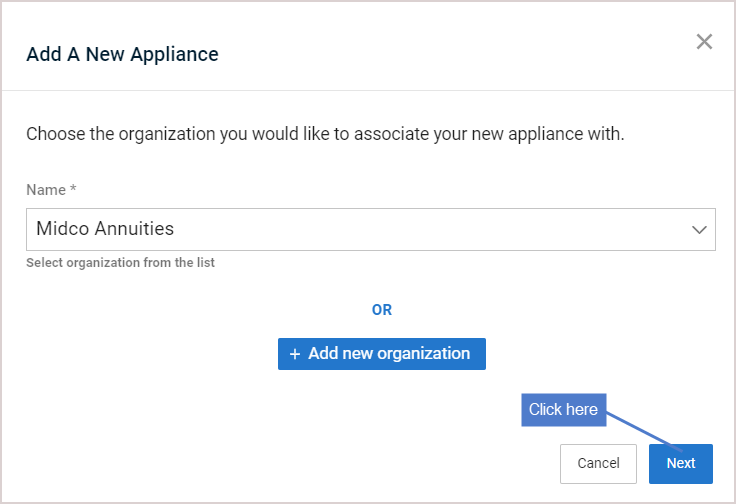Click the "Add A New Appliance" title

coord(122,54)
